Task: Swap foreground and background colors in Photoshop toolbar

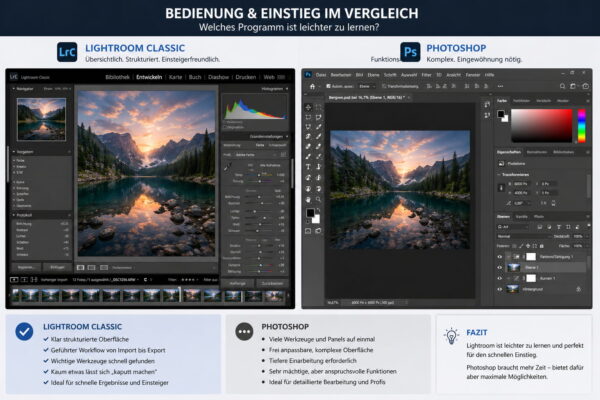Action: pos(318,210)
